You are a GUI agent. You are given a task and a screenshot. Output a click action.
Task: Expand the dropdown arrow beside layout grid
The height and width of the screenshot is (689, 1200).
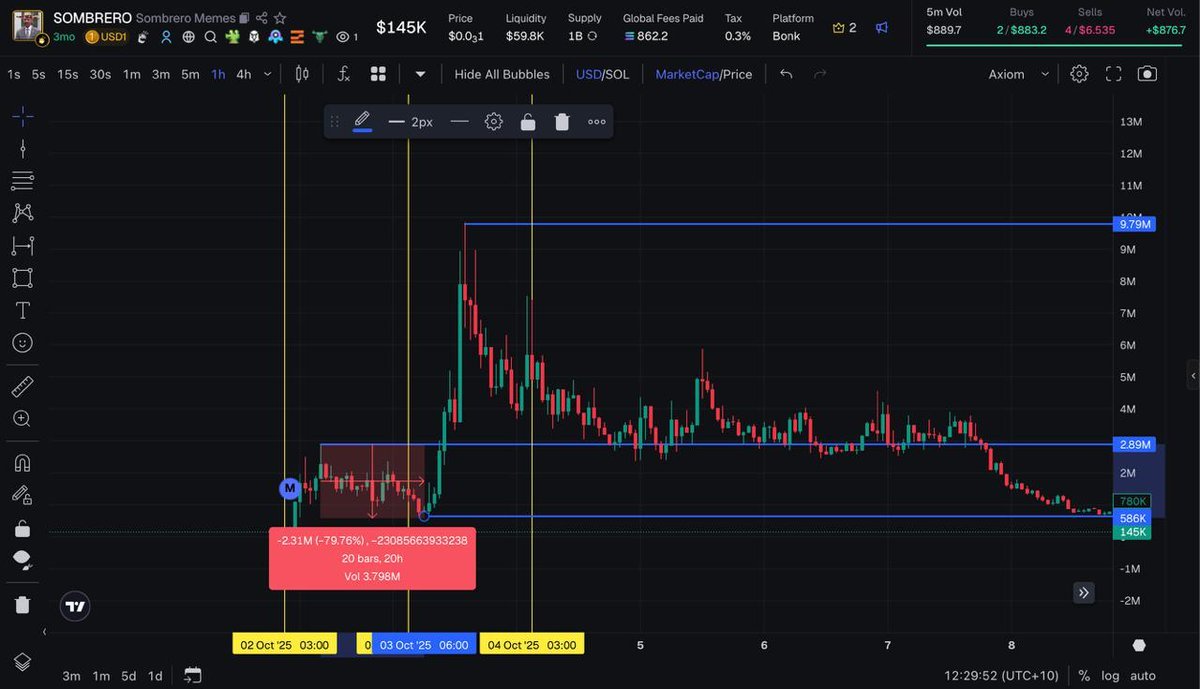[x=420, y=74]
